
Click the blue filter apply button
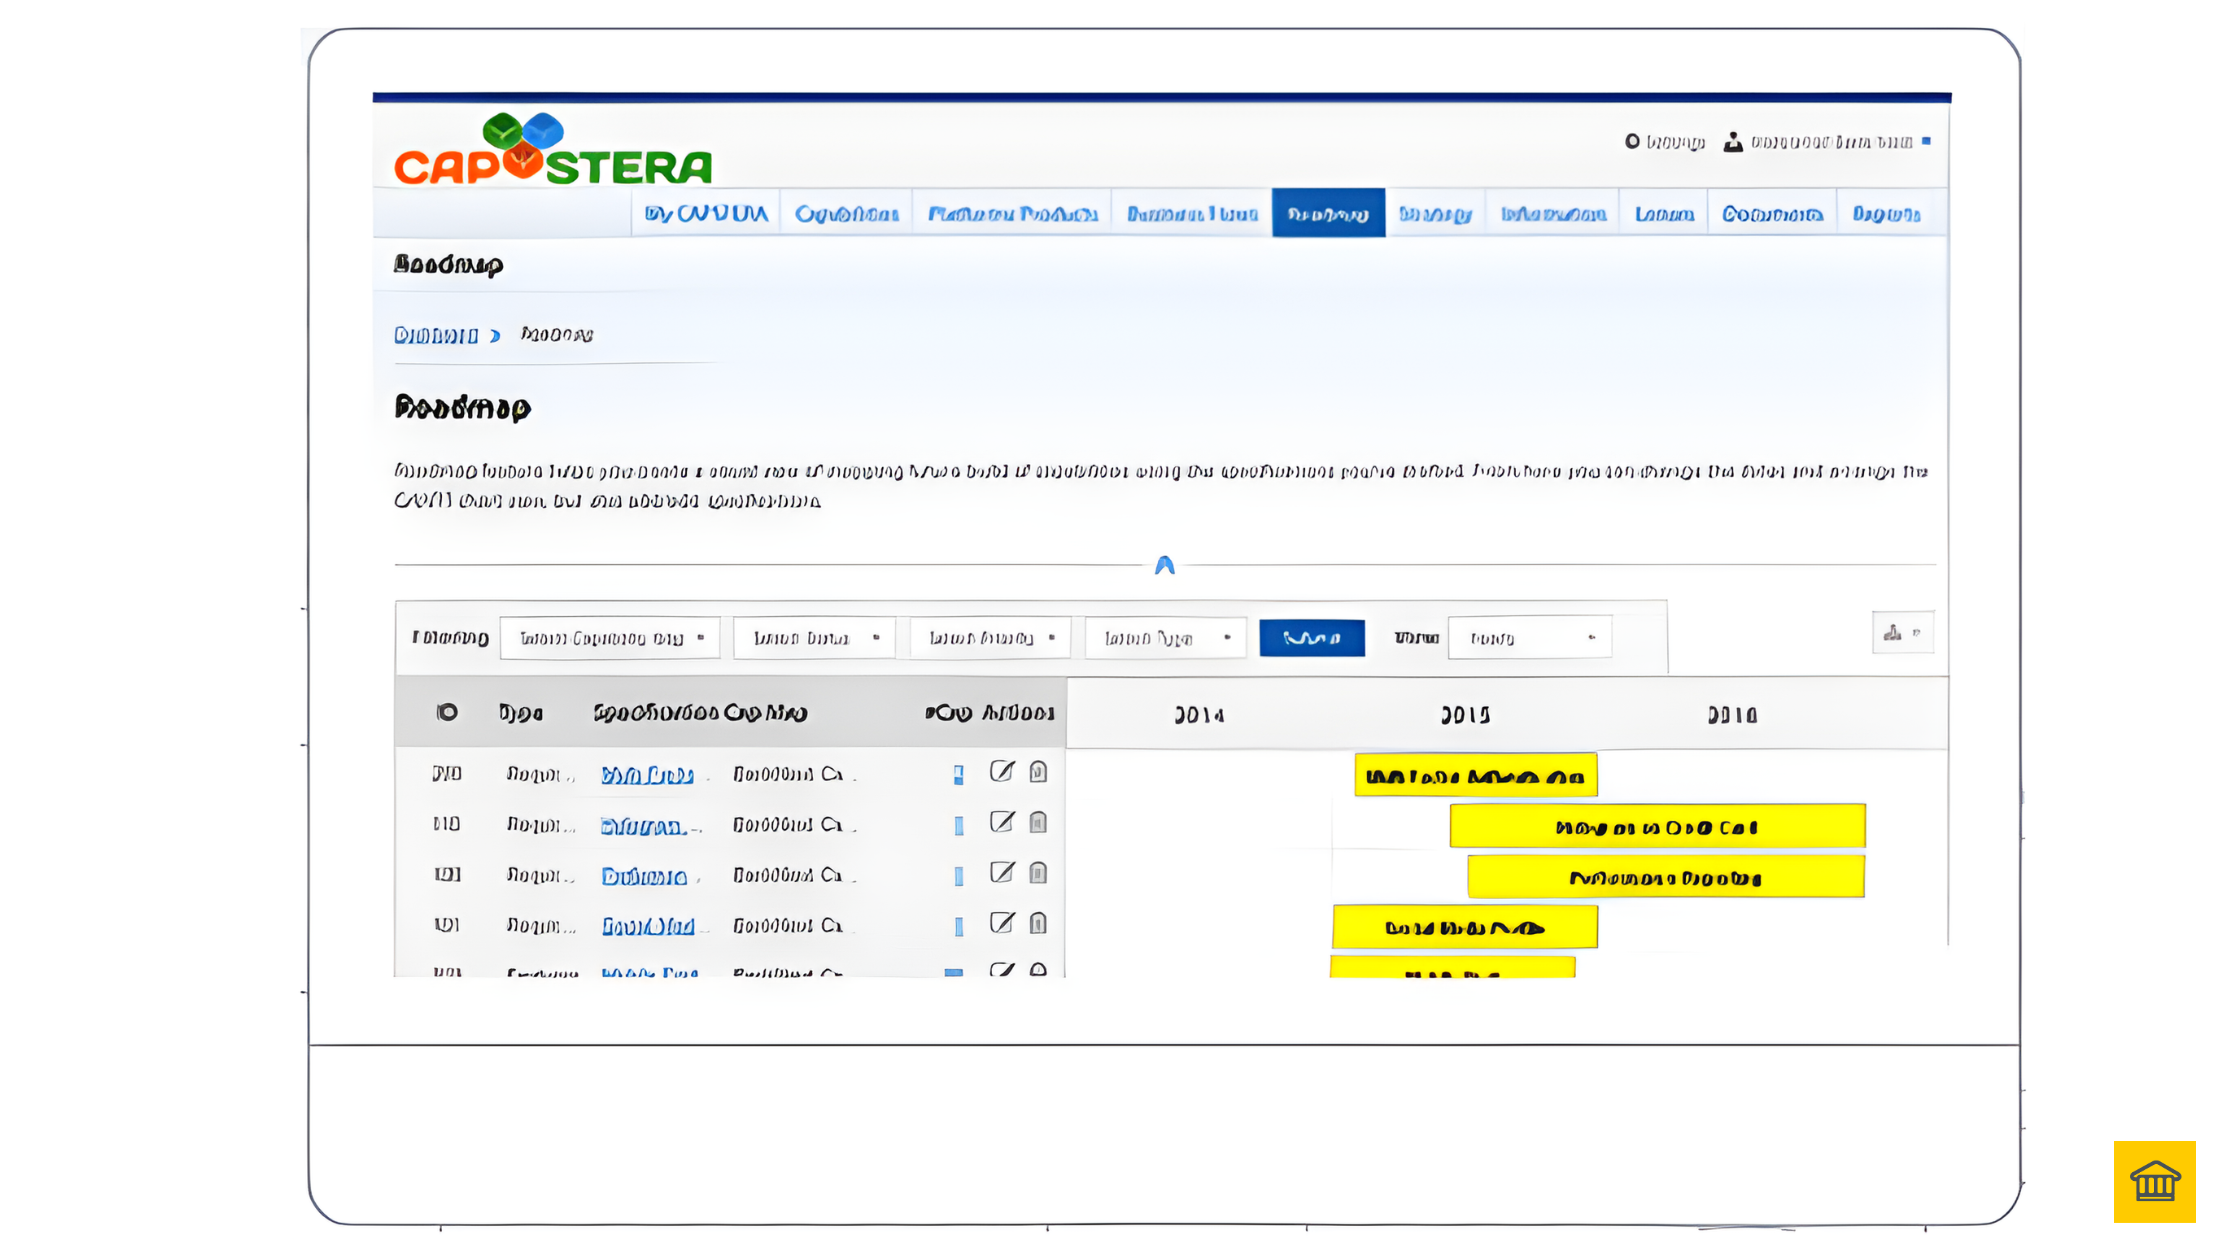point(1311,638)
